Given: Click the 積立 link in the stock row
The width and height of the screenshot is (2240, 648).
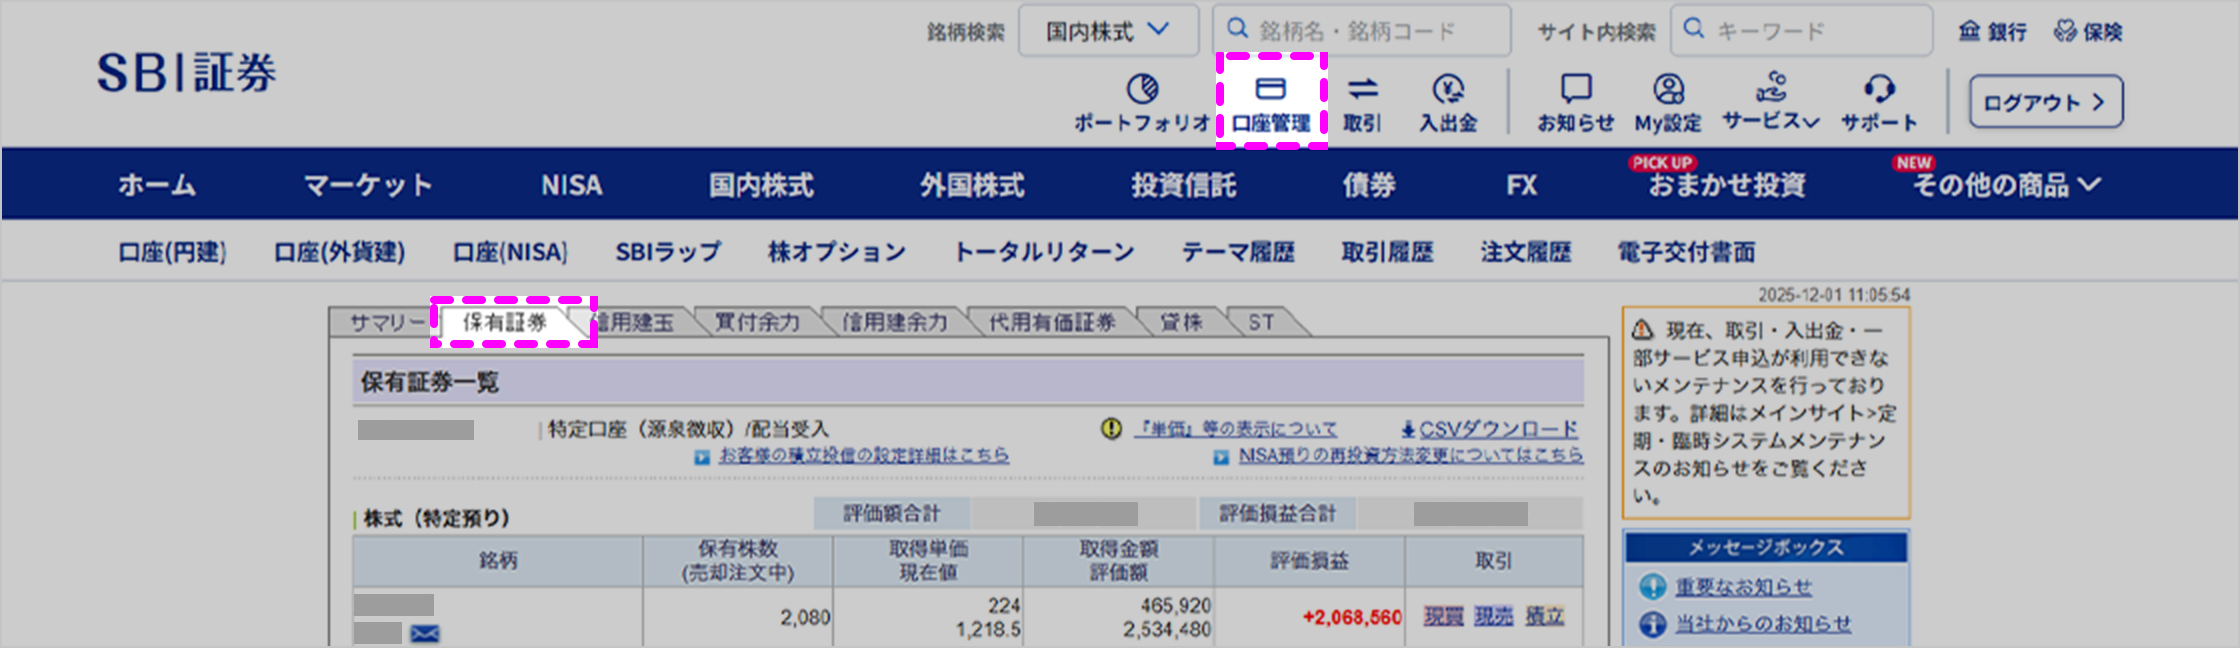Looking at the screenshot, I should pos(1544,616).
